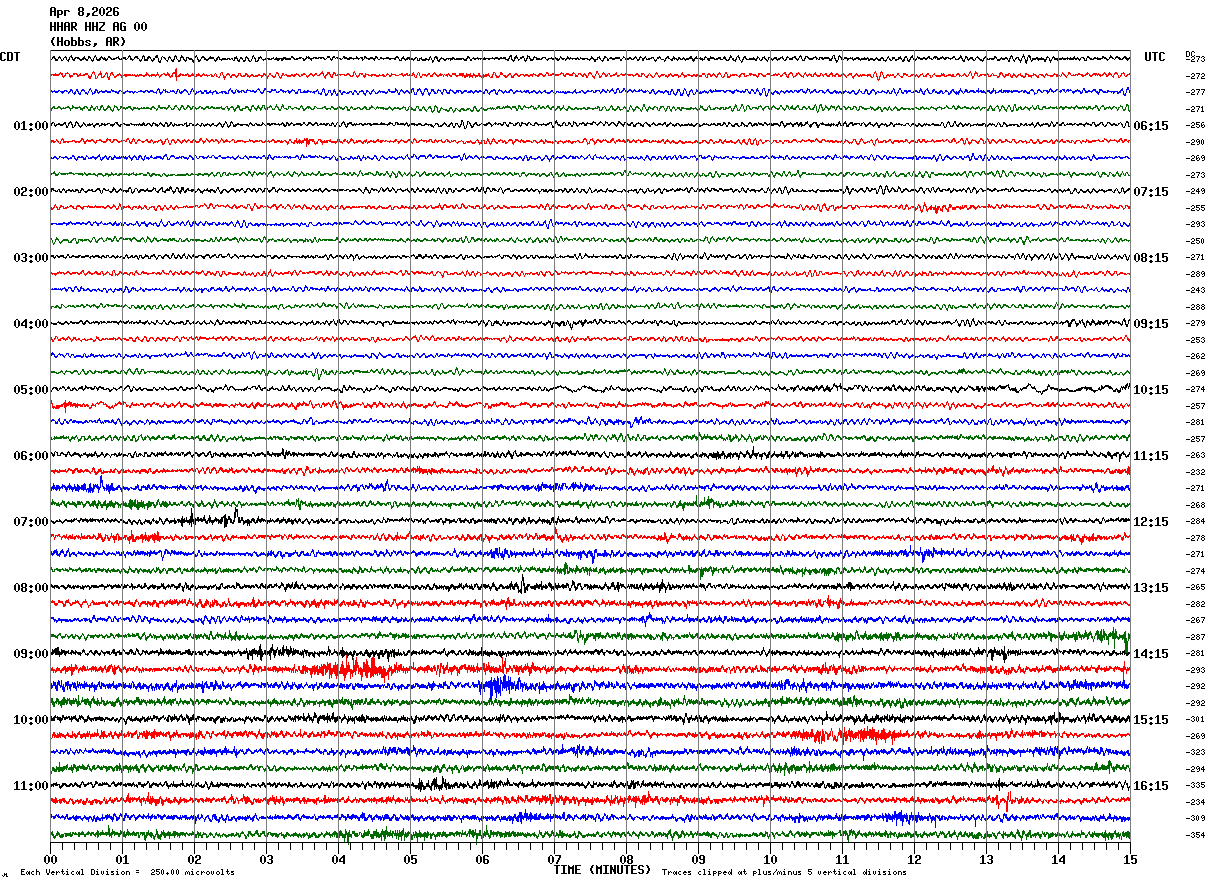Screen dimensions: 1210x886
Task: Click the '05:00' CDT time label
Action: click(31, 390)
